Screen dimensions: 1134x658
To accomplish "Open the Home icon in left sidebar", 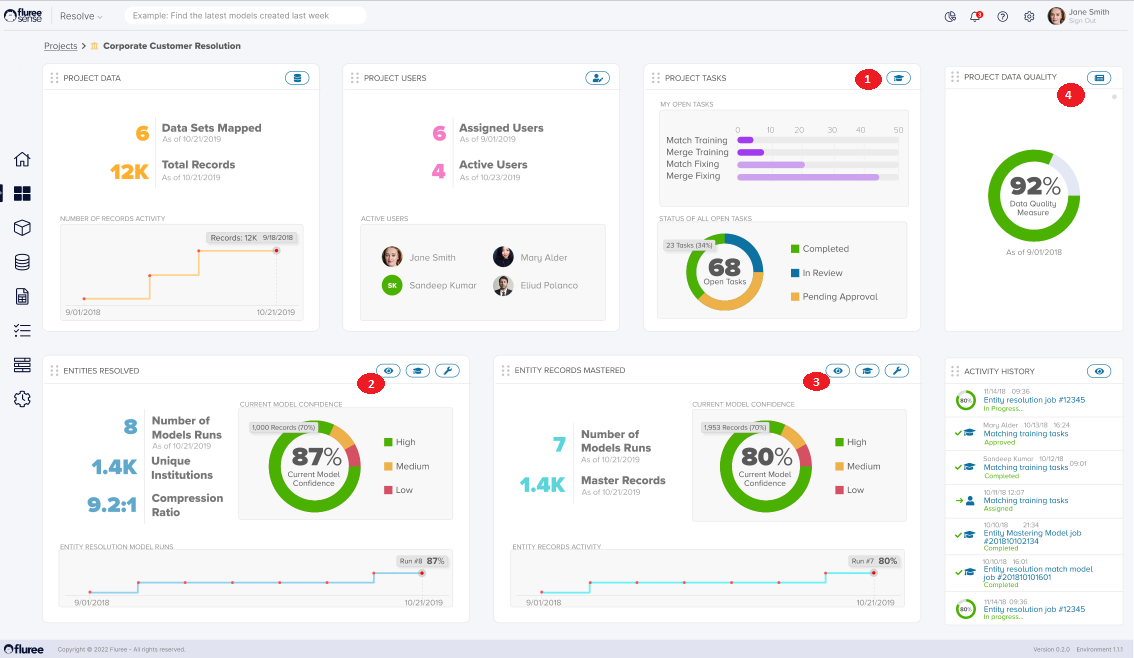I will tap(22, 159).
